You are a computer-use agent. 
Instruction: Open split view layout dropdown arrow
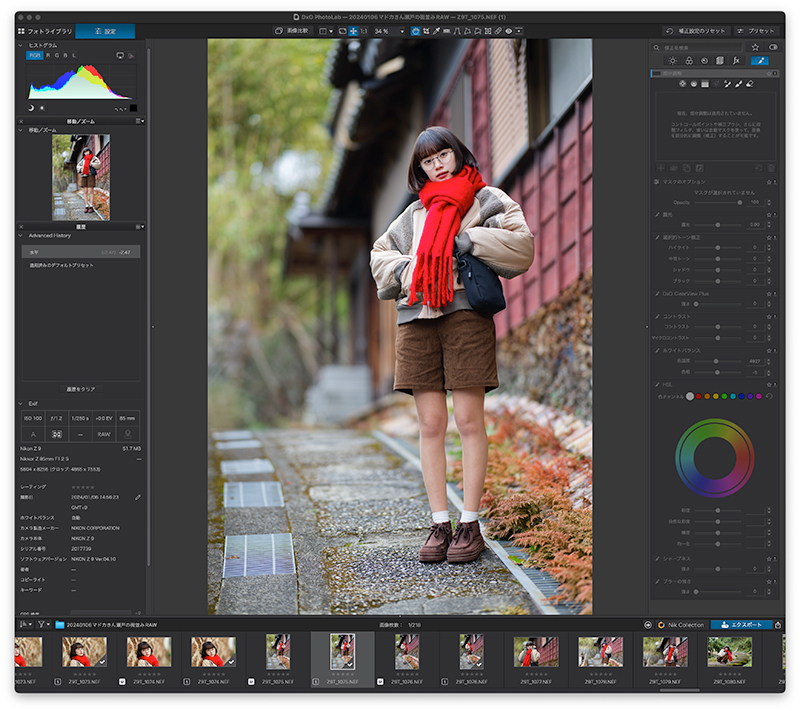331,31
